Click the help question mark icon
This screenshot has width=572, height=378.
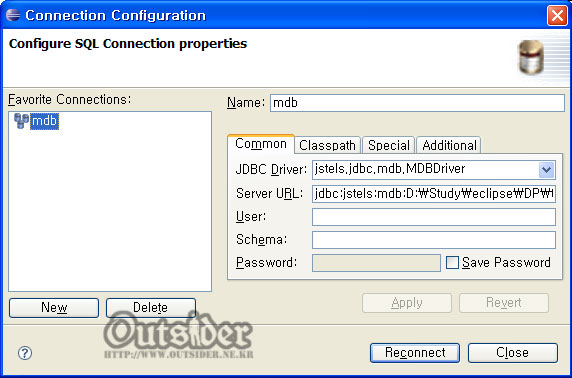click(x=25, y=353)
